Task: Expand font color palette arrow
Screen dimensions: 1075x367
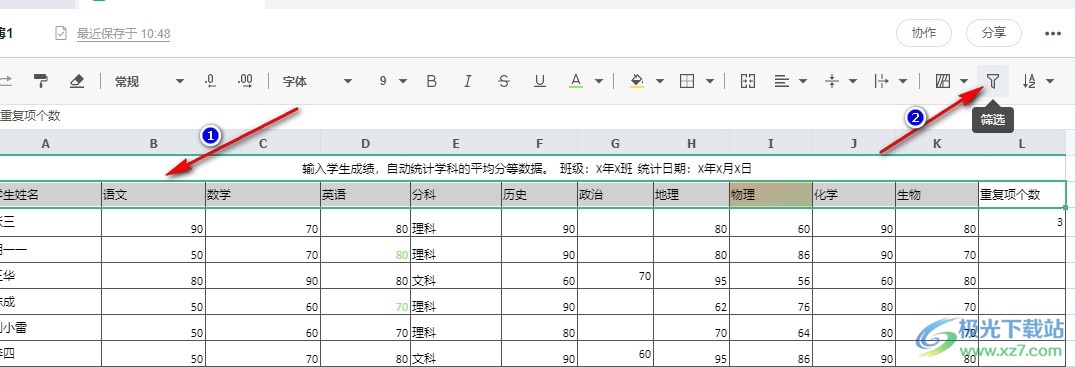Action: point(599,82)
